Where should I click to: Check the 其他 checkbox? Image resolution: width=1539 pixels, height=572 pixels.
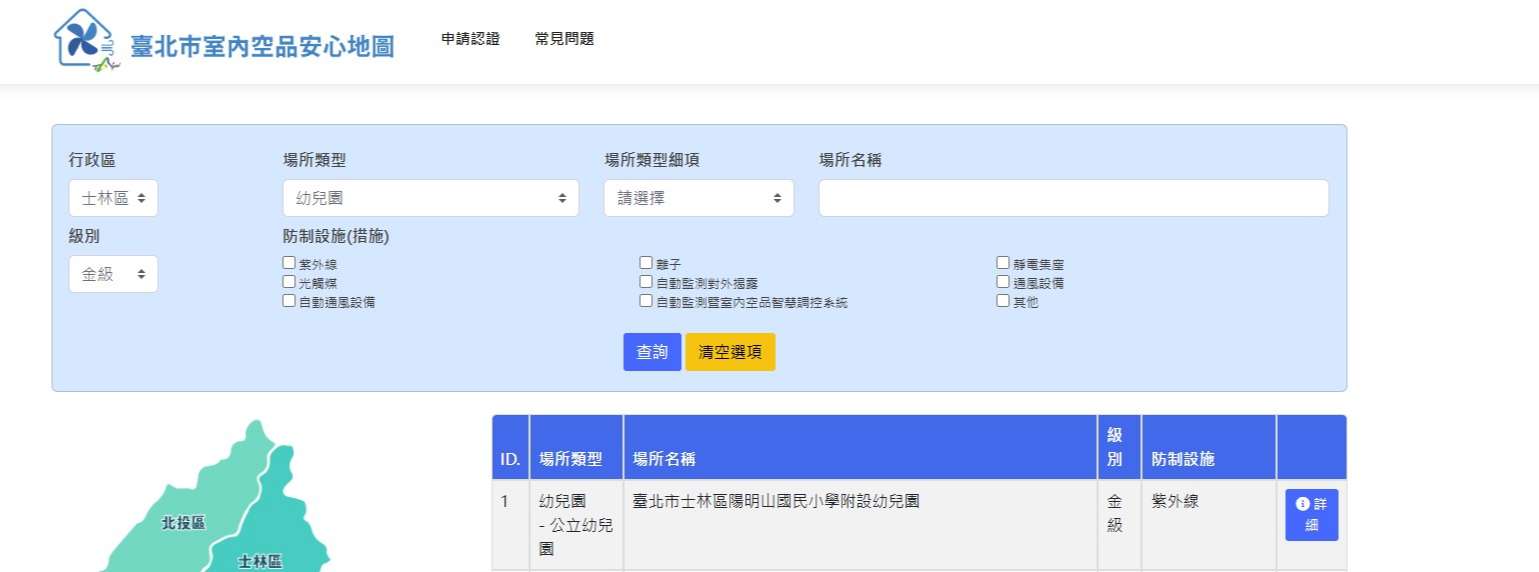[1003, 300]
